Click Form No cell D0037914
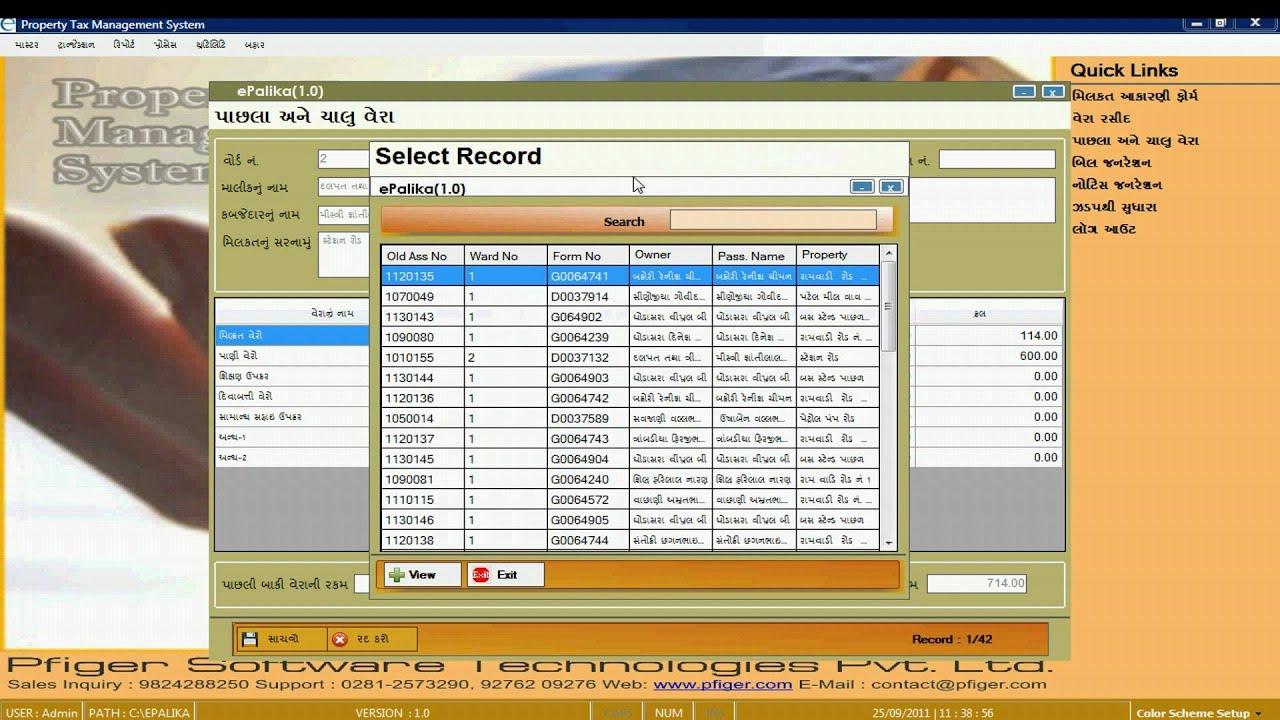The image size is (1280, 720). 588,296
